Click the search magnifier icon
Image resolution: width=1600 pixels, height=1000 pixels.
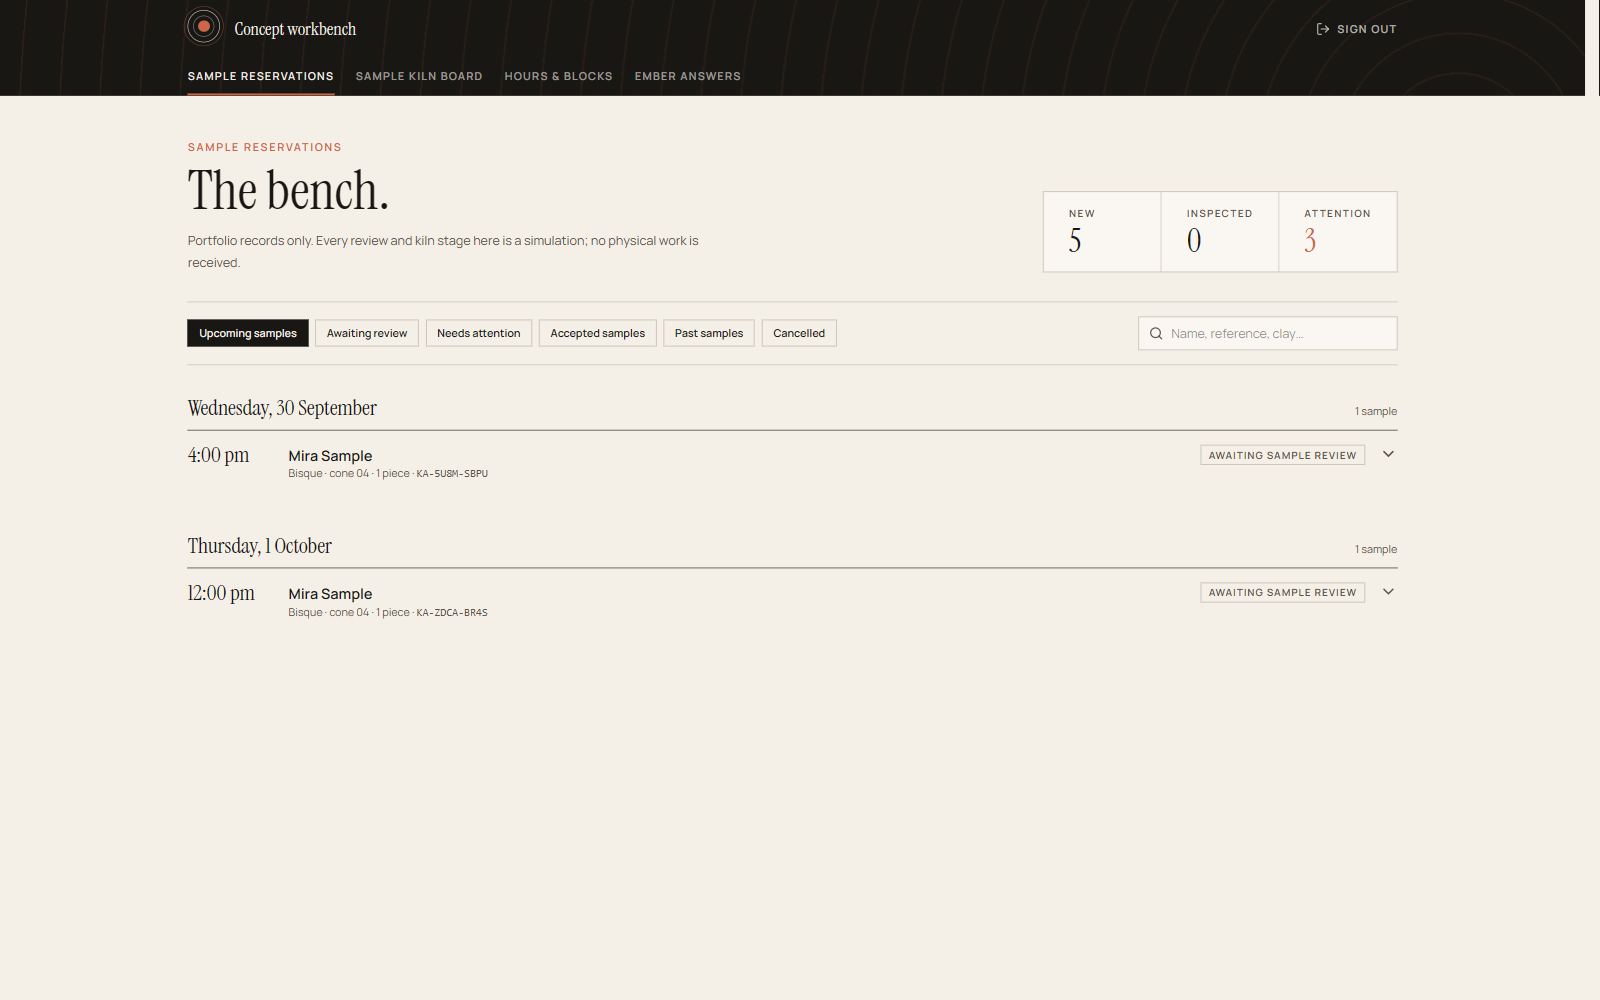click(x=1156, y=334)
